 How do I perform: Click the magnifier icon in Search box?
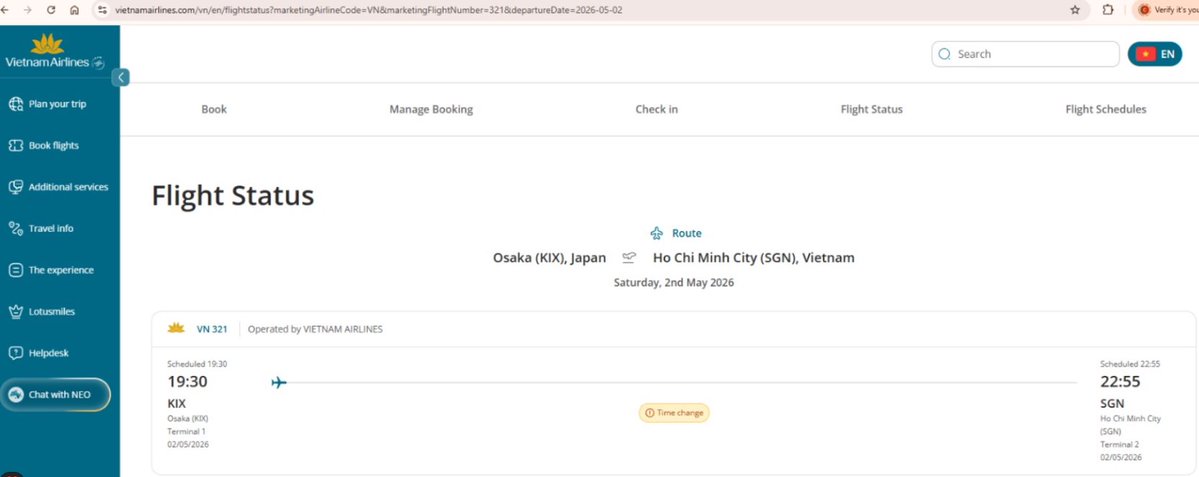tap(944, 54)
